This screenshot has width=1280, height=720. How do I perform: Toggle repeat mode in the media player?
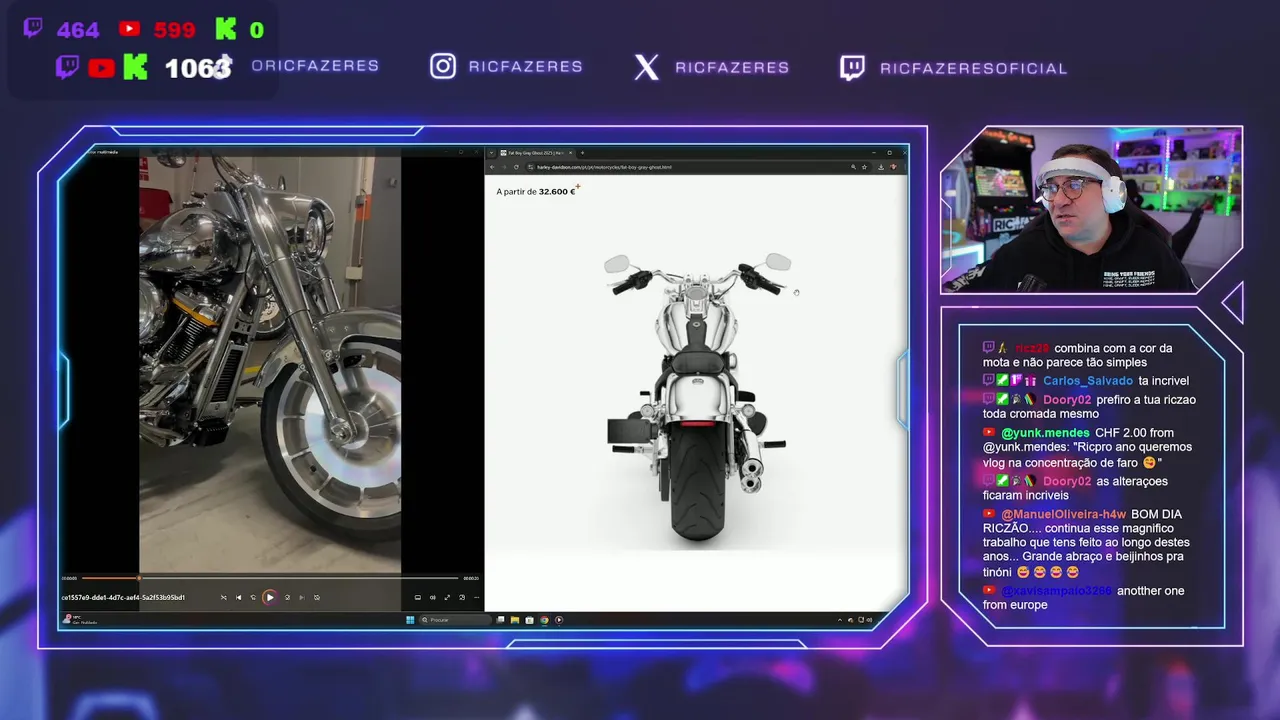(x=317, y=597)
